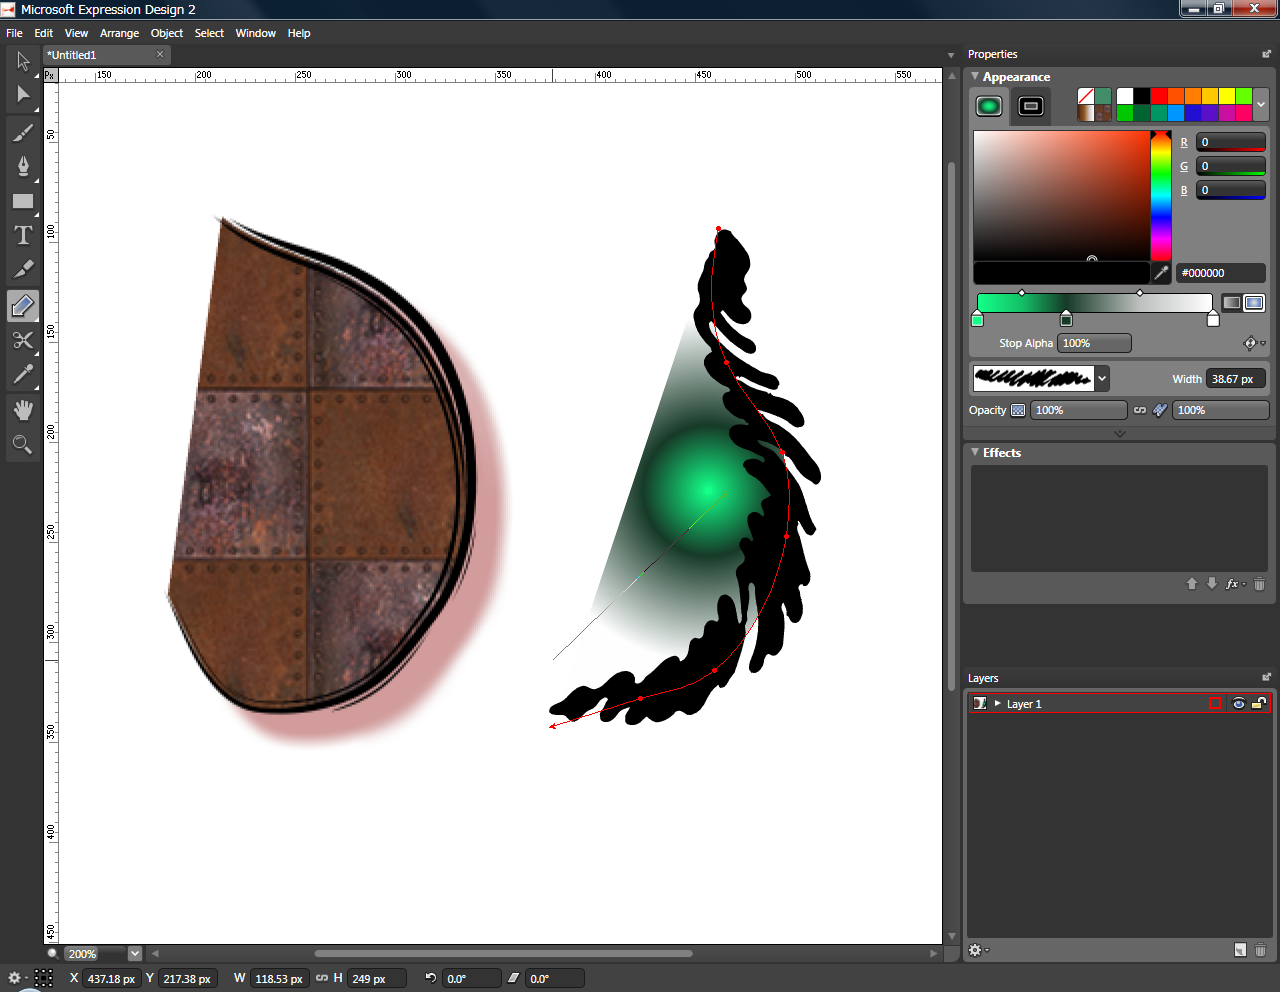Click the skew angle icon

pos(513,978)
